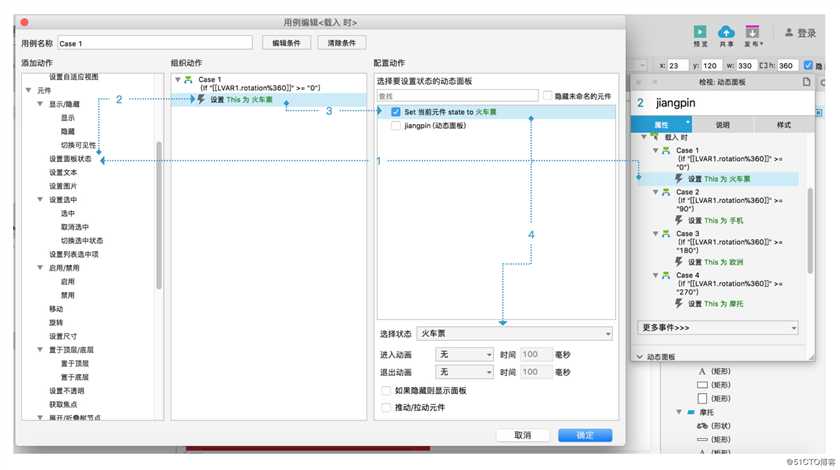Collapse Case 1 in 组织动作 panel
The width and height of the screenshot is (840, 470).
click(x=178, y=79)
